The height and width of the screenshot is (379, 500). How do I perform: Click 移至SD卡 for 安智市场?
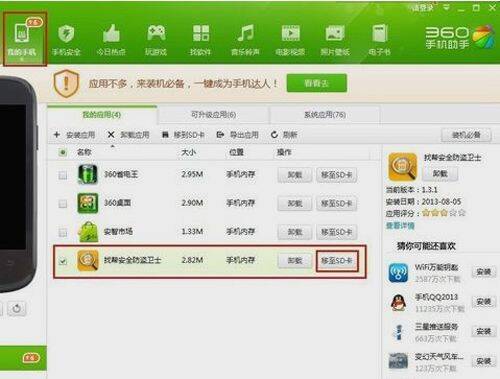tap(337, 232)
